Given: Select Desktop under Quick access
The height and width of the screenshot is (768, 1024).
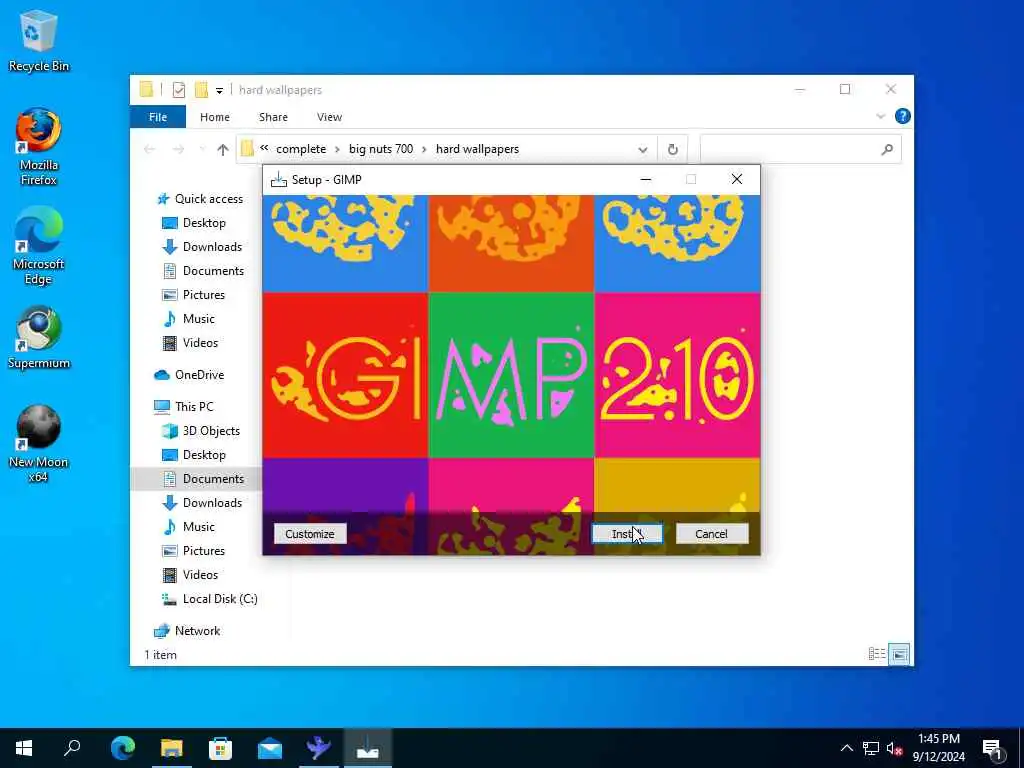Looking at the screenshot, I should point(194,223).
